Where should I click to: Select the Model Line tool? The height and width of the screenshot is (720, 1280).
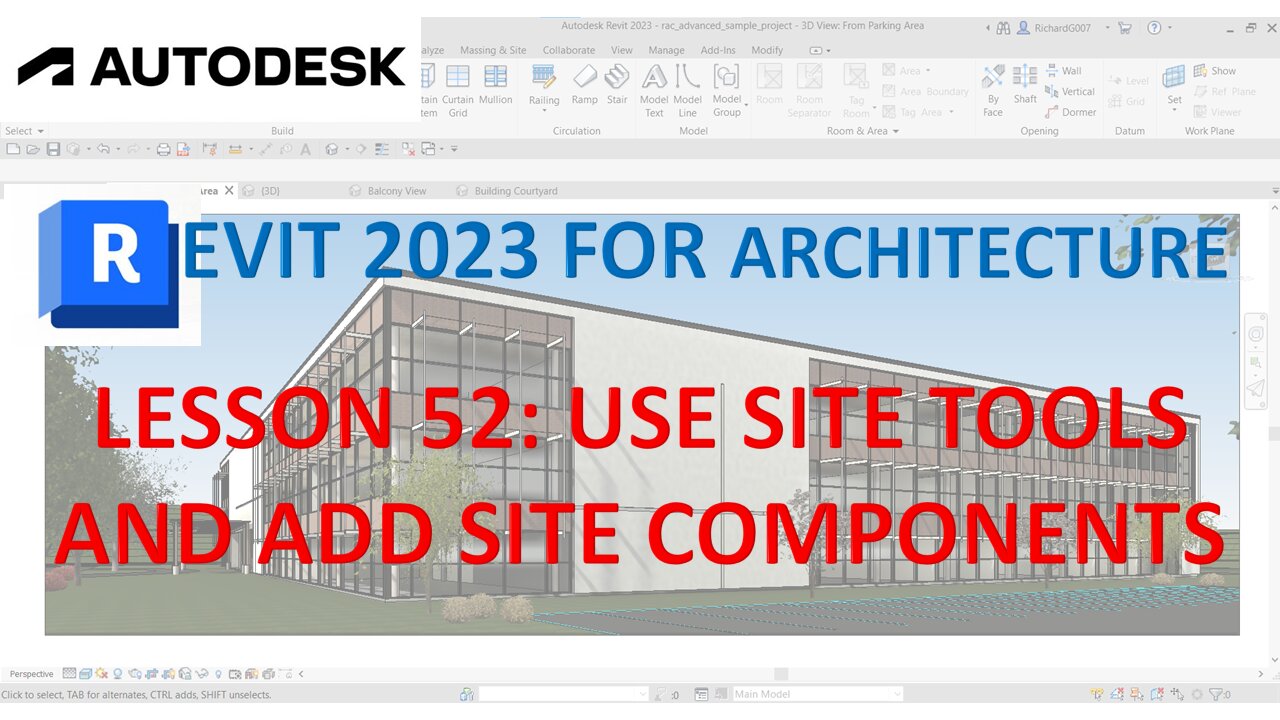click(x=687, y=90)
